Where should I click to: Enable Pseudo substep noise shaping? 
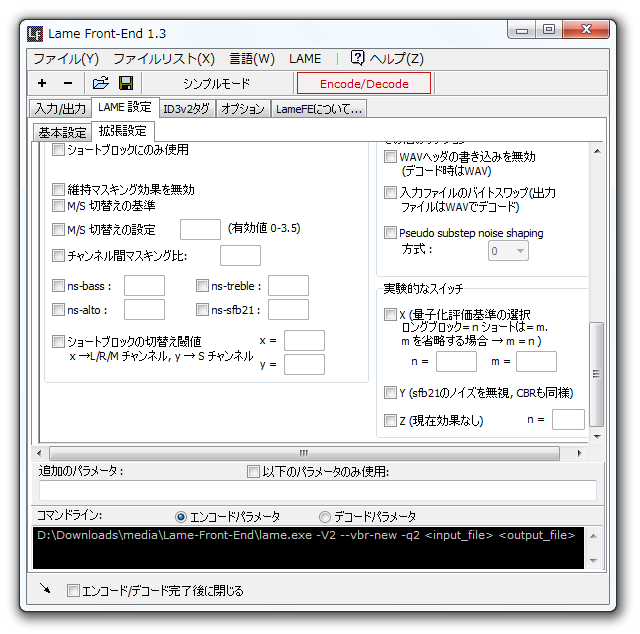[391, 233]
